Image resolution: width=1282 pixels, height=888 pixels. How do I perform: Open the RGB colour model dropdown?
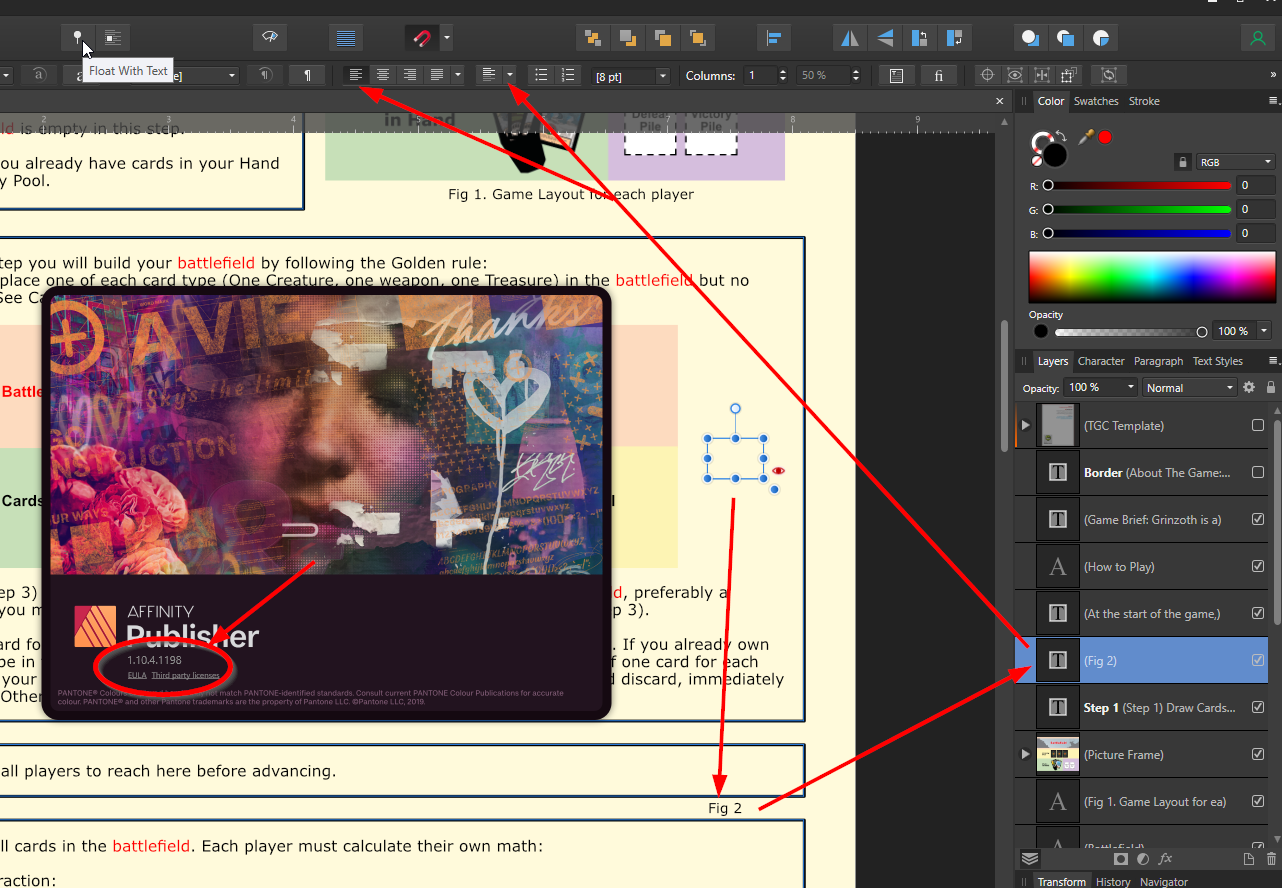1237,162
